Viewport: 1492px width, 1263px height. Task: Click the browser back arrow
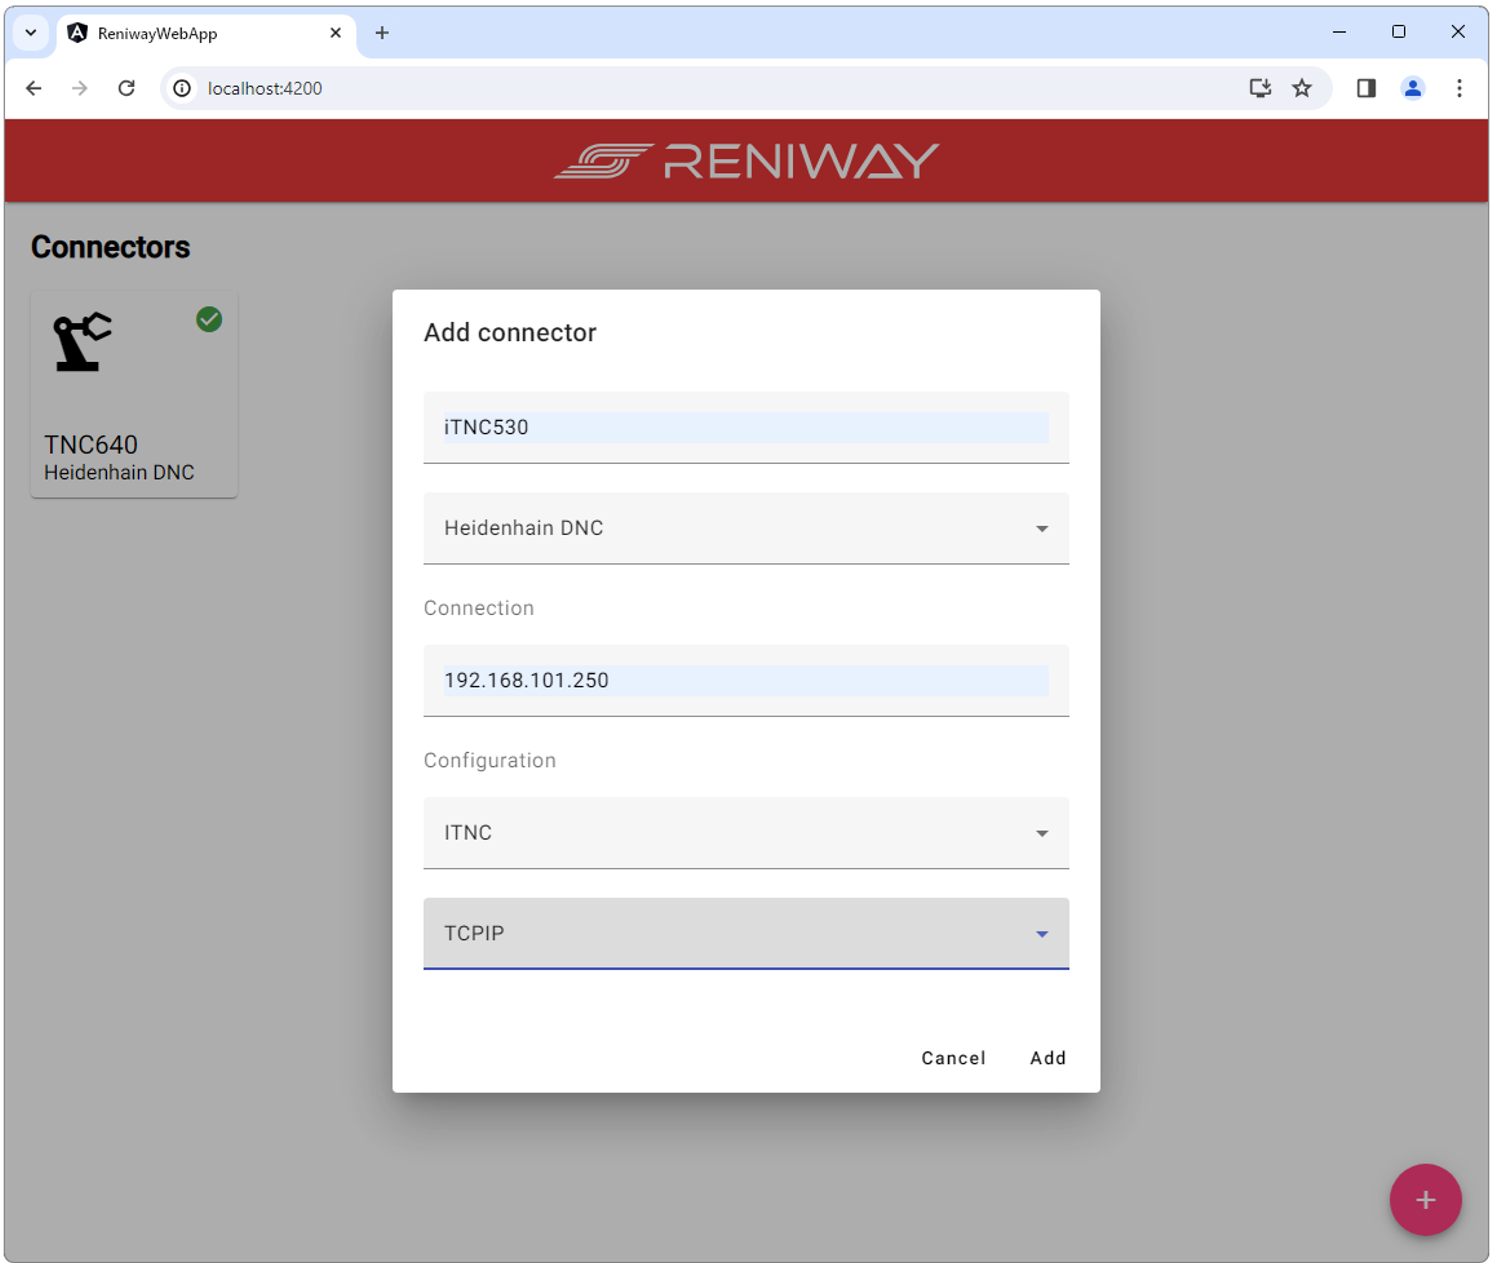(x=33, y=88)
